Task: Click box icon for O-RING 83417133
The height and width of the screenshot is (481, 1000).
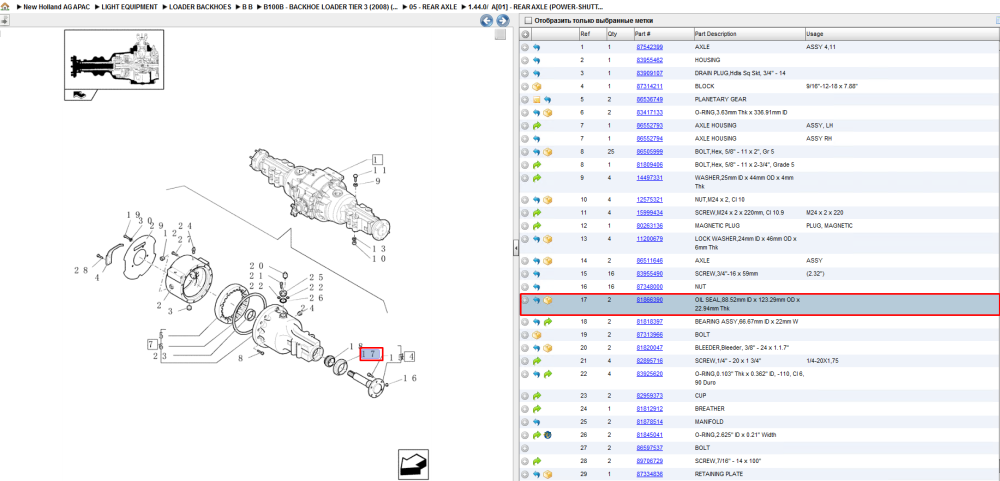Action: click(547, 112)
